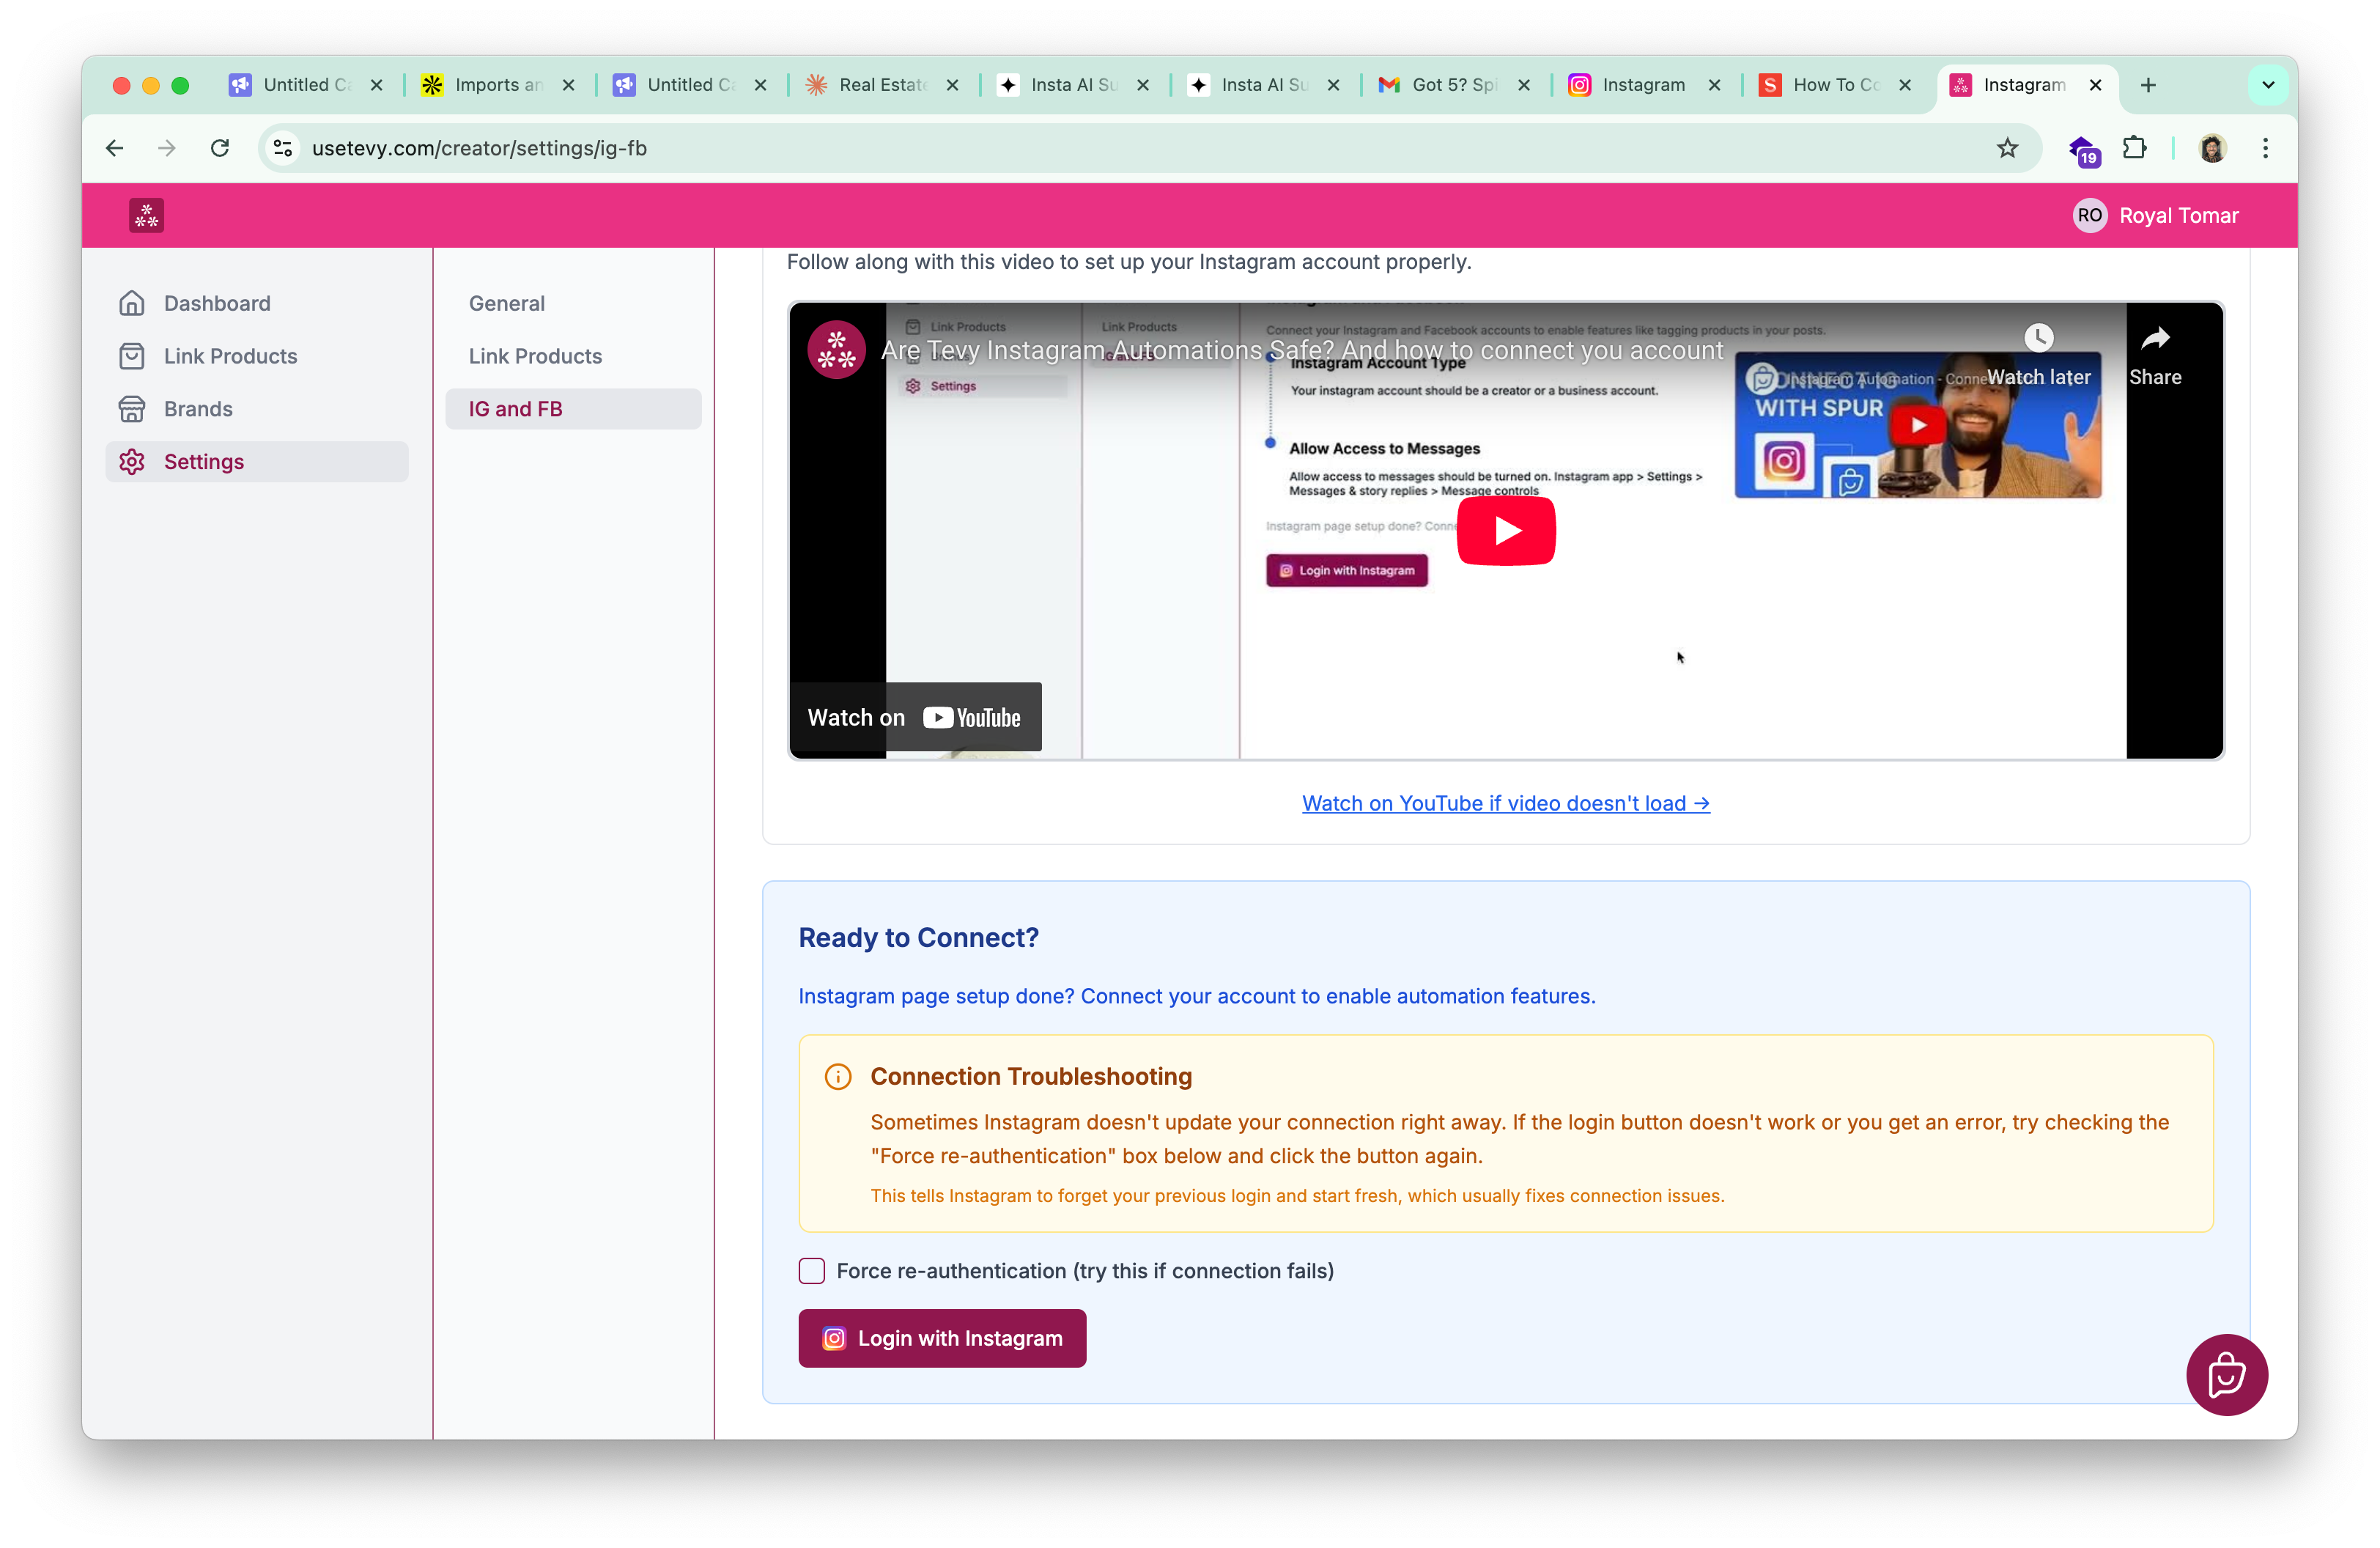Close the Got 5? Gmail tab
The height and width of the screenshot is (1548, 2380).
(x=1524, y=85)
